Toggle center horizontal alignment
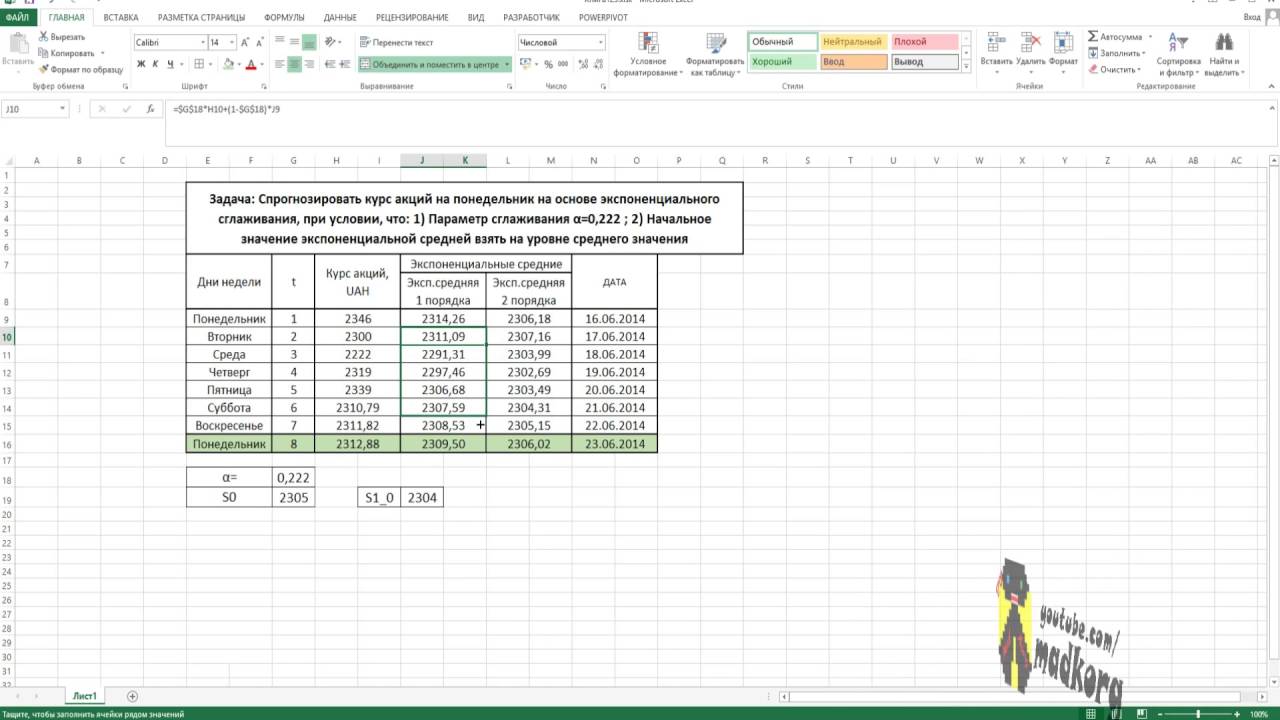The width and height of the screenshot is (1280, 720). pos(295,64)
